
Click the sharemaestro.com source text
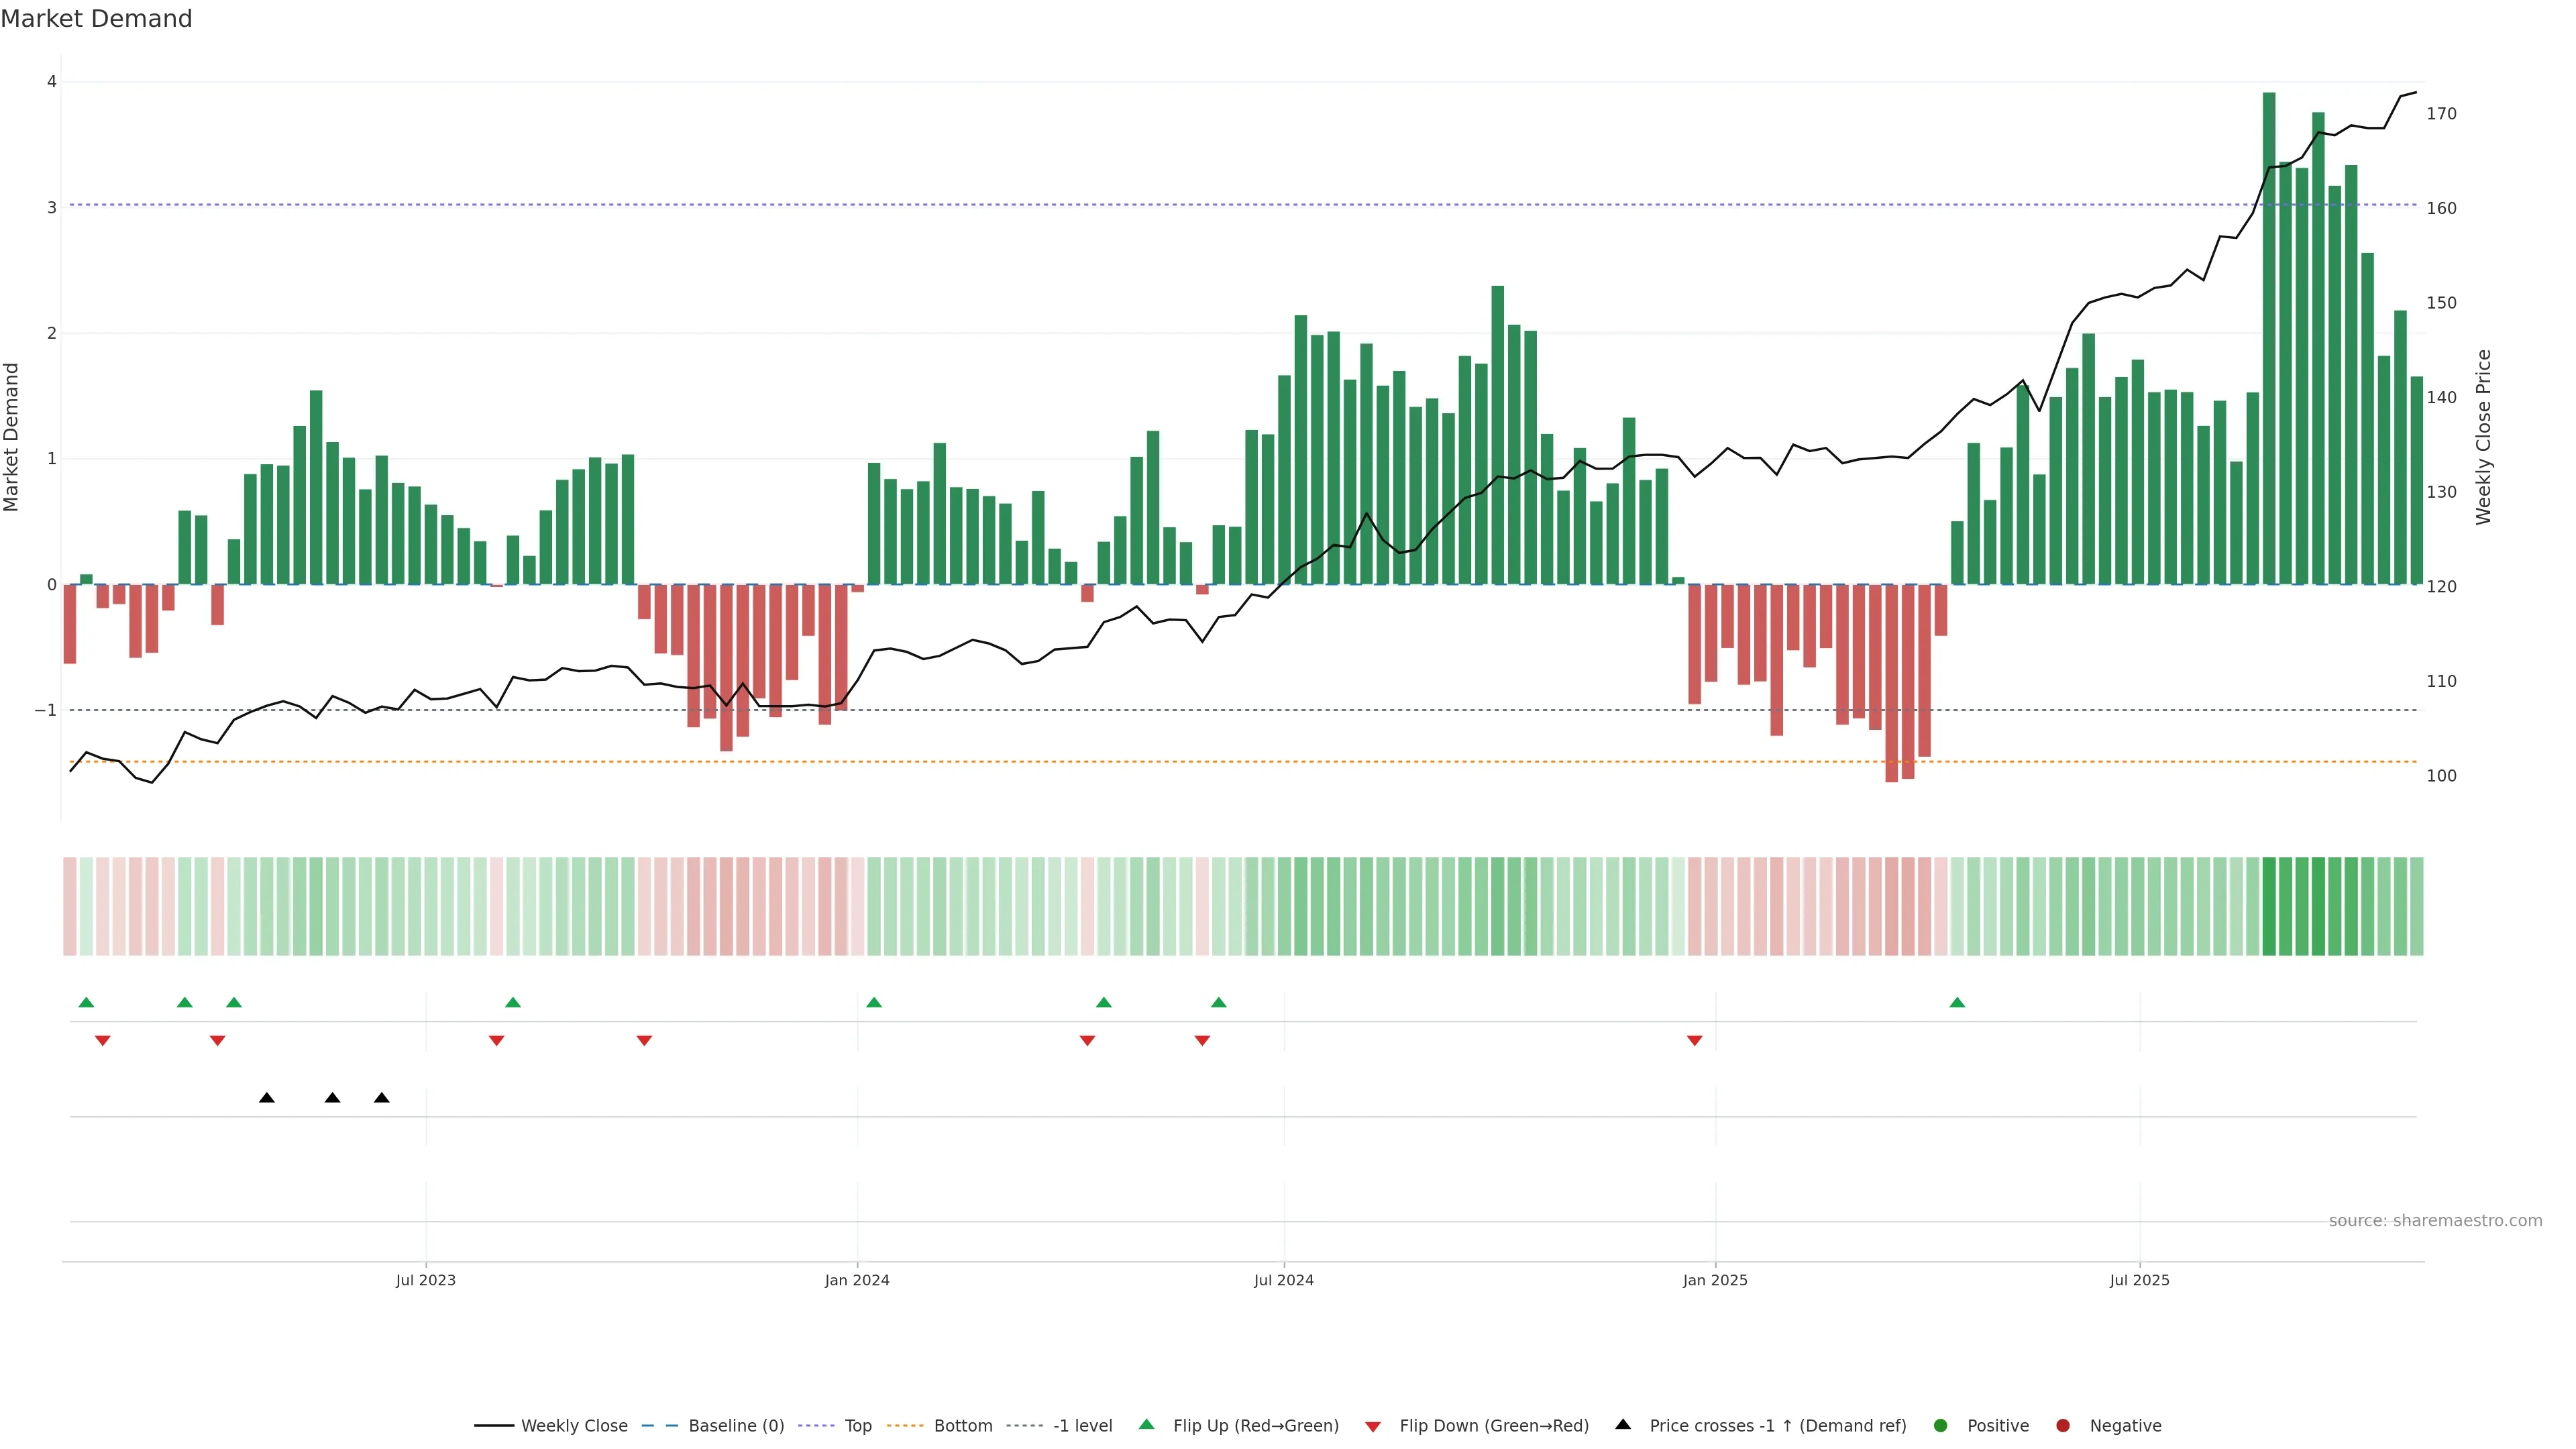pyautogui.click(x=2435, y=1221)
